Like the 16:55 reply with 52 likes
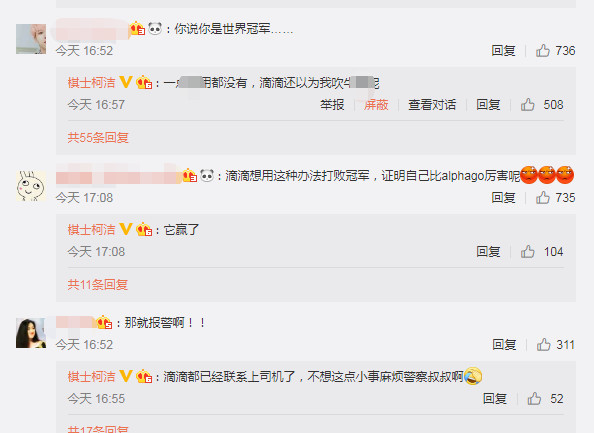Image resolution: width=594 pixels, height=433 pixels. click(535, 399)
